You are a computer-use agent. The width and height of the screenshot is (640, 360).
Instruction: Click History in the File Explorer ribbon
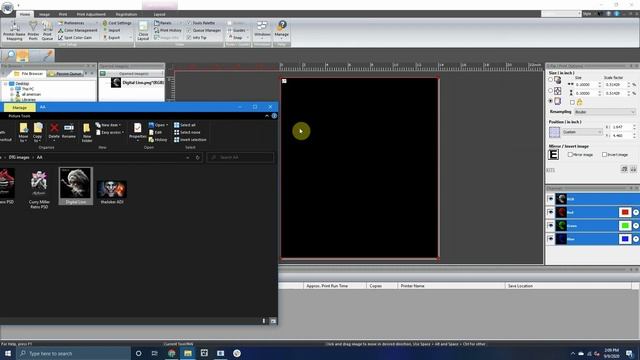point(158,140)
